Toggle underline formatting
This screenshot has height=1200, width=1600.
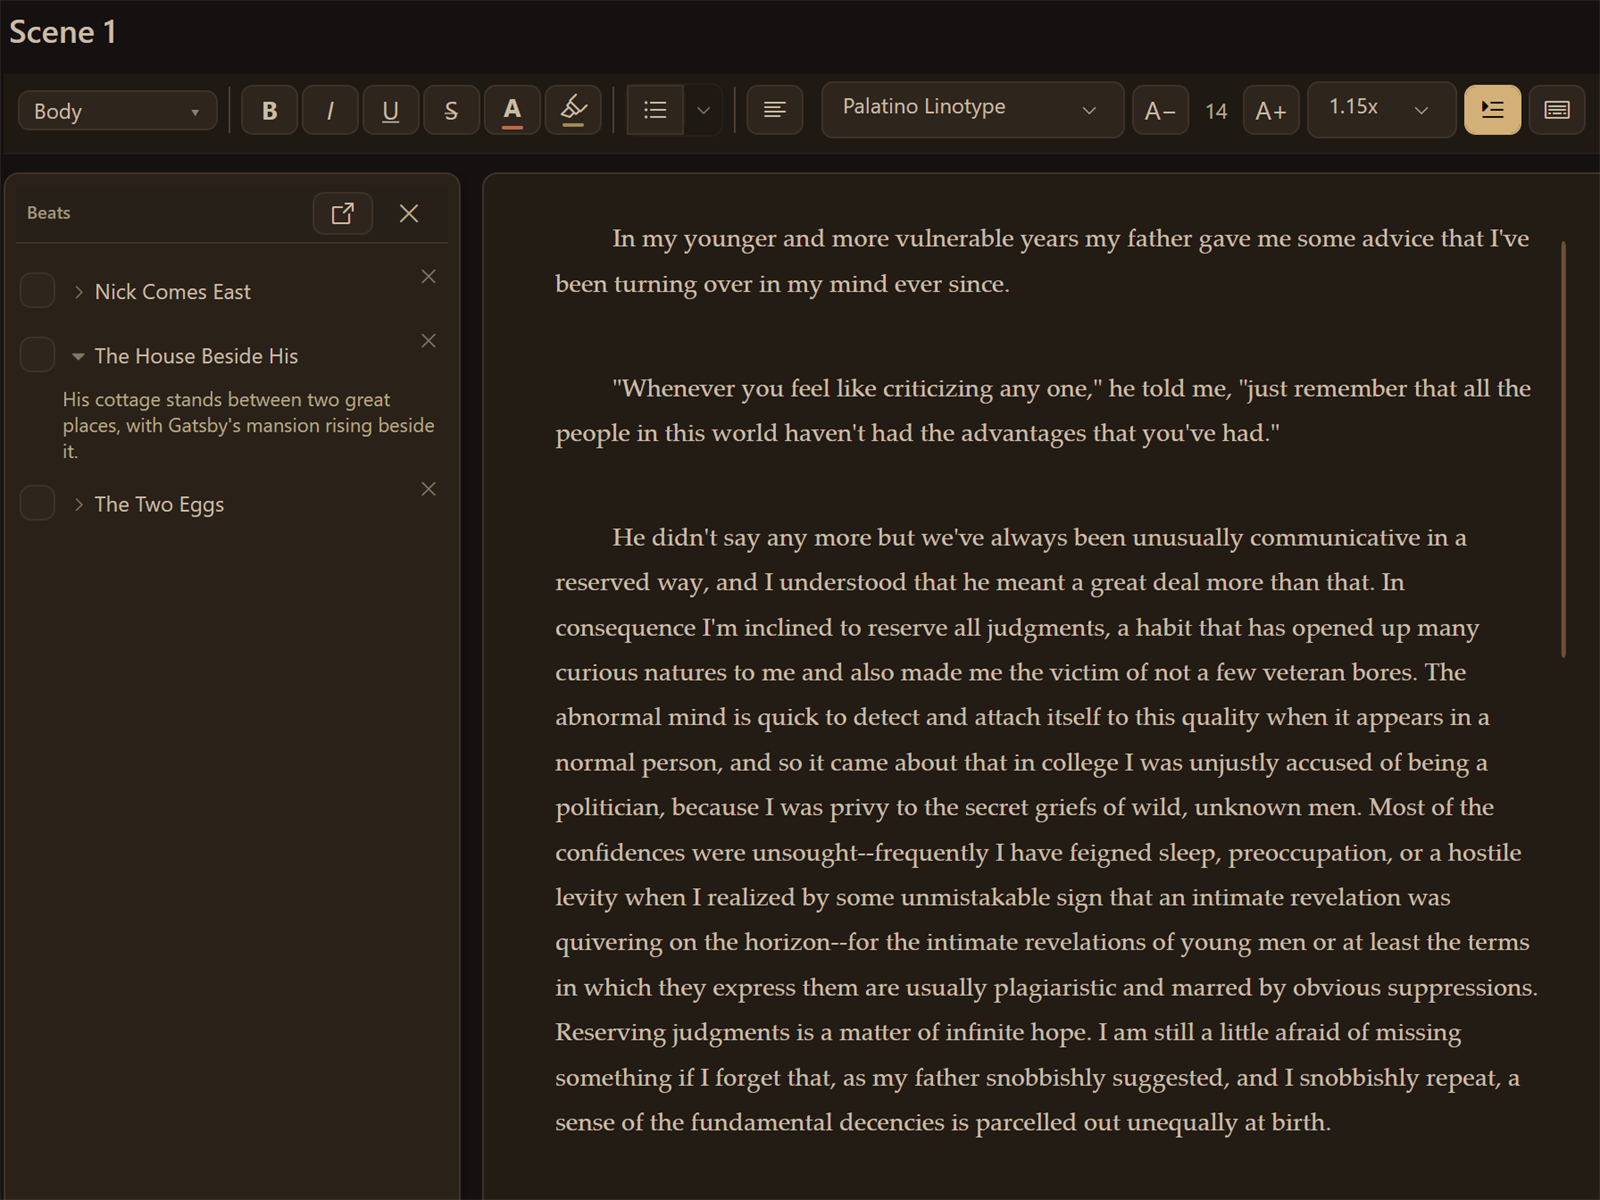pos(391,110)
